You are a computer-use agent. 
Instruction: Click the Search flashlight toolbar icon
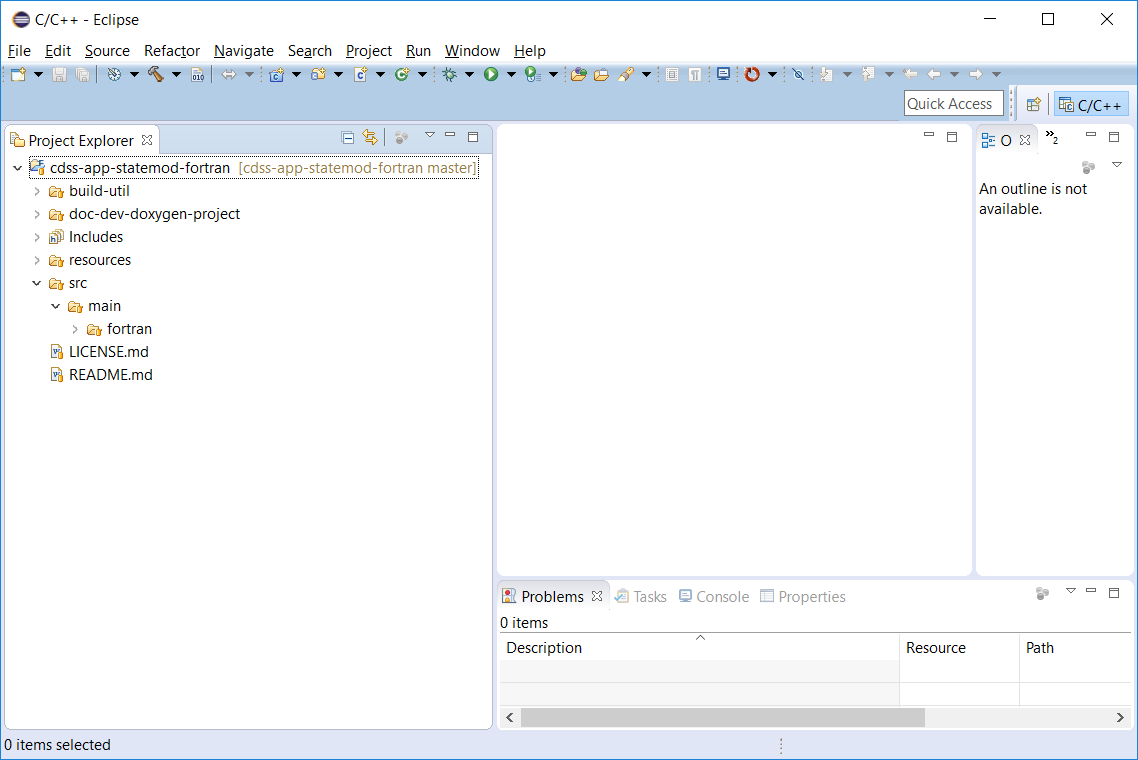pyautogui.click(x=626, y=74)
